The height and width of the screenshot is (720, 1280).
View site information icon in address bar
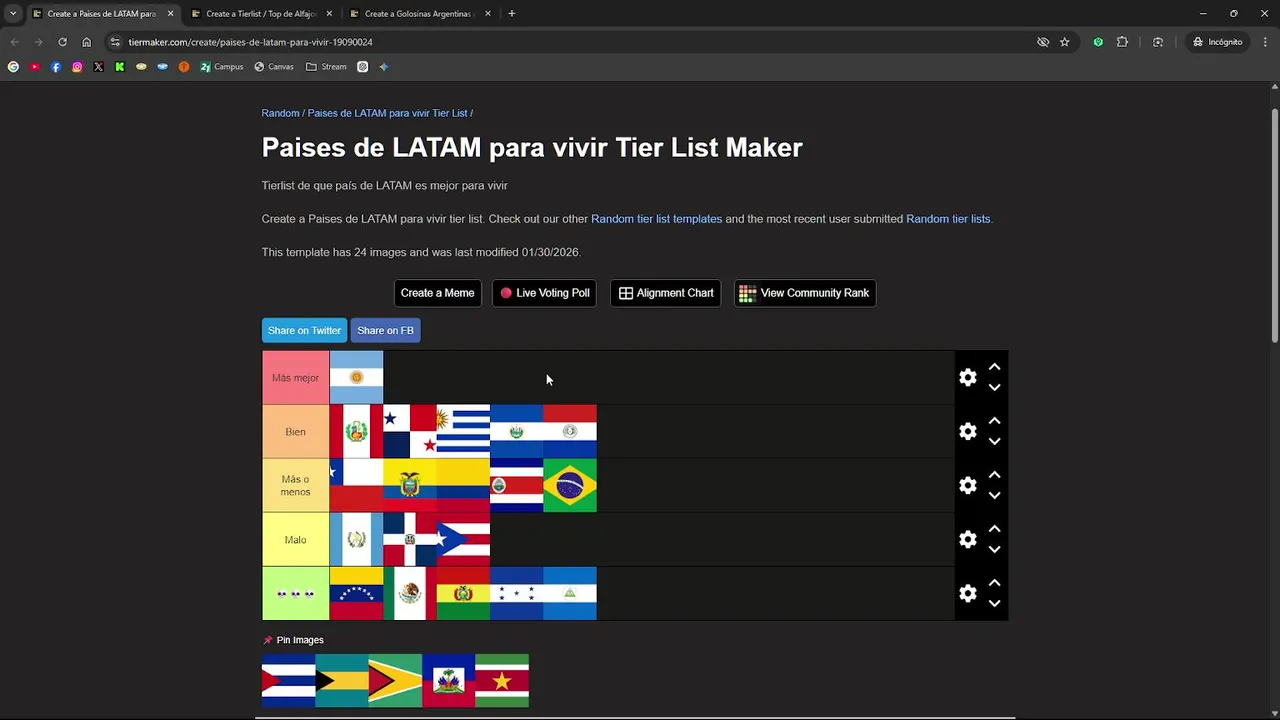(x=115, y=42)
